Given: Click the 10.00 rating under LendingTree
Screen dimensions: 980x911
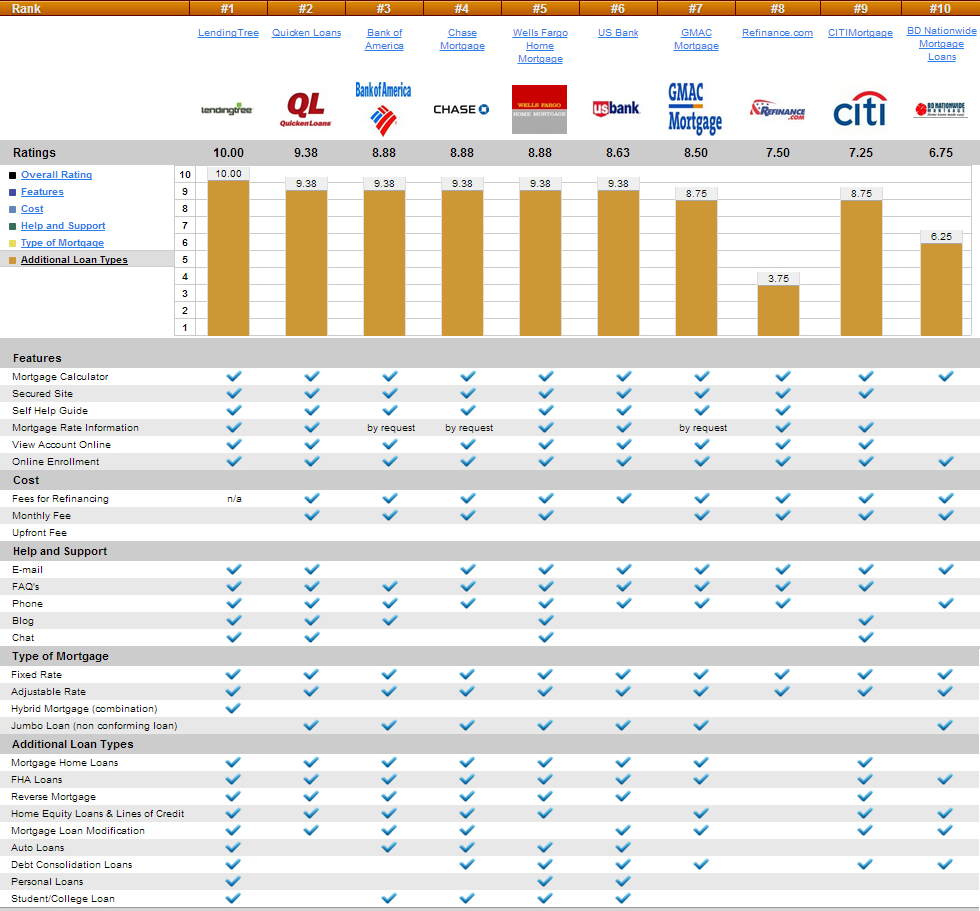Looking at the screenshot, I should tap(228, 152).
